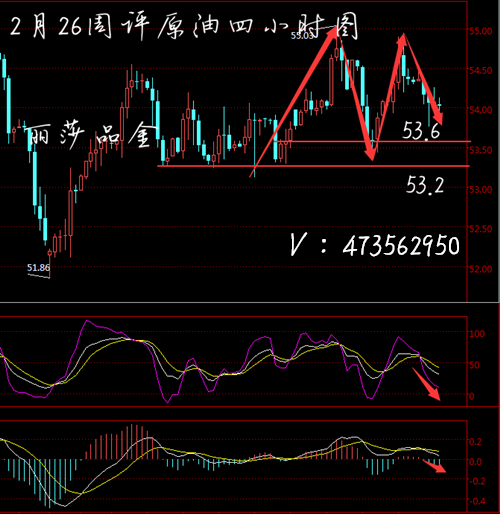Image resolution: width=500 pixels, height=514 pixels.
Task: Select the upper horizontal red line at 53.6
Action: (x=372, y=142)
